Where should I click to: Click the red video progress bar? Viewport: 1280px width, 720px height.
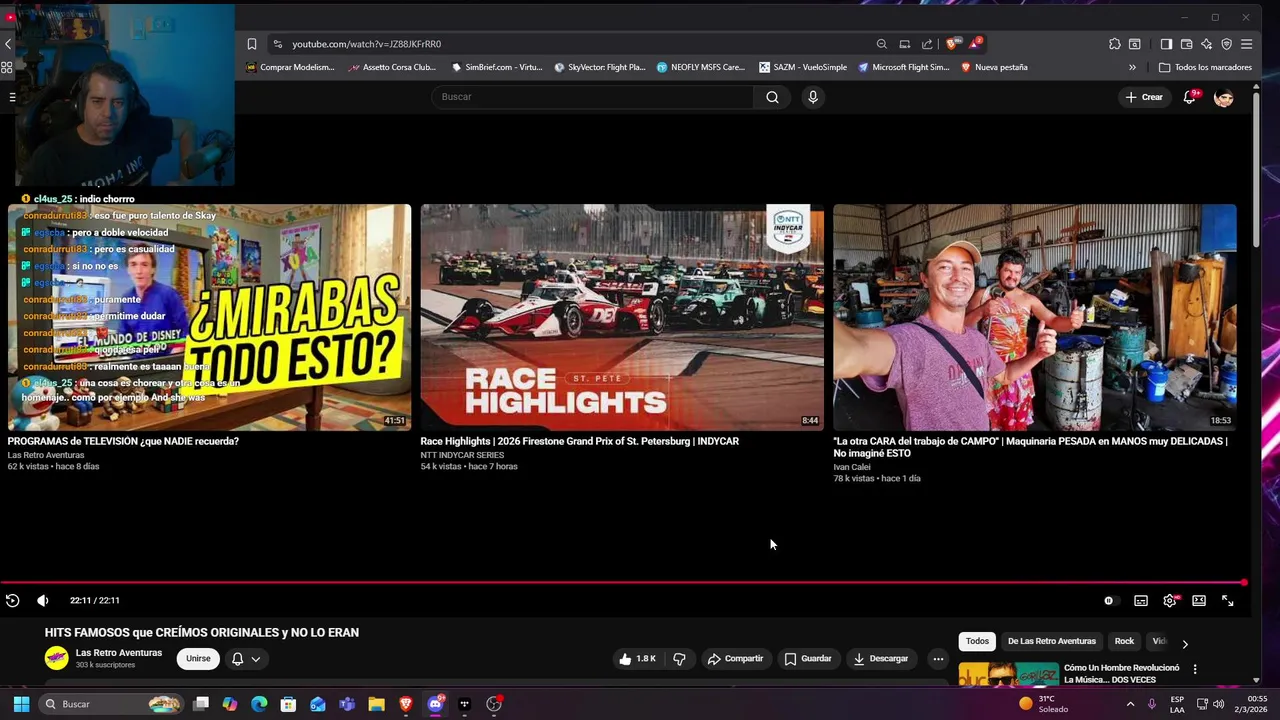[x=622, y=582]
